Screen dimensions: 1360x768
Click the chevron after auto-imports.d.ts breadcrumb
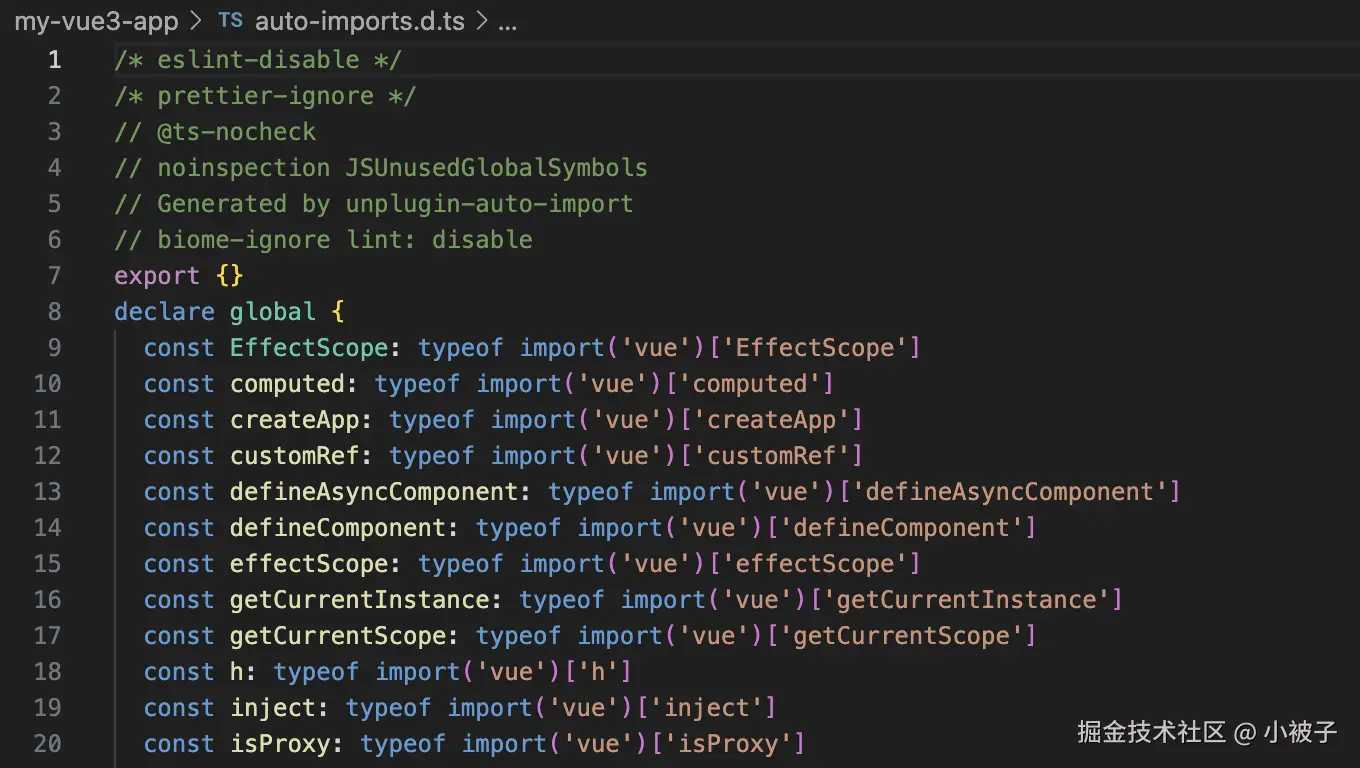tap(481, 21)
